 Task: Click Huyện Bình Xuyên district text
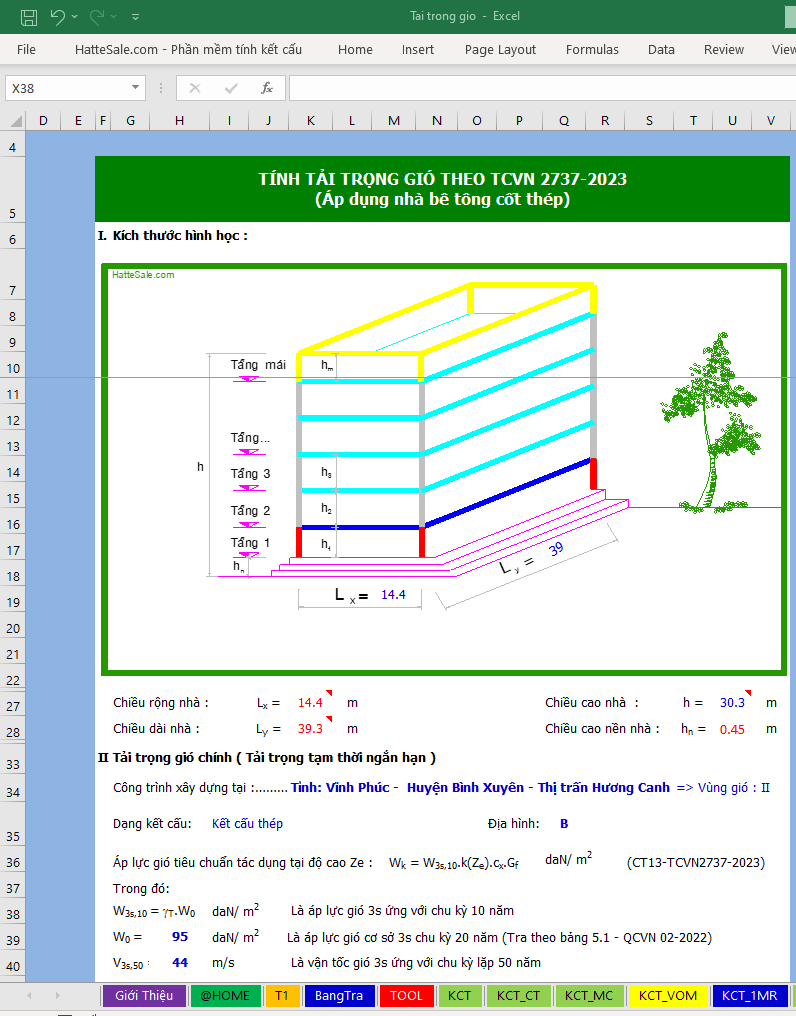tap(465, 787)
